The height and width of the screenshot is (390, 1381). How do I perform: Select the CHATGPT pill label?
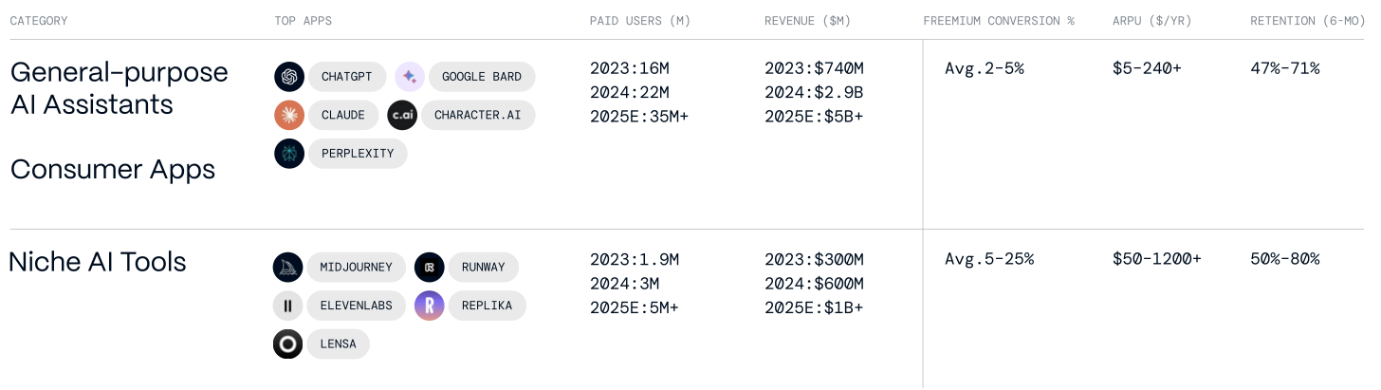[347, 76]
